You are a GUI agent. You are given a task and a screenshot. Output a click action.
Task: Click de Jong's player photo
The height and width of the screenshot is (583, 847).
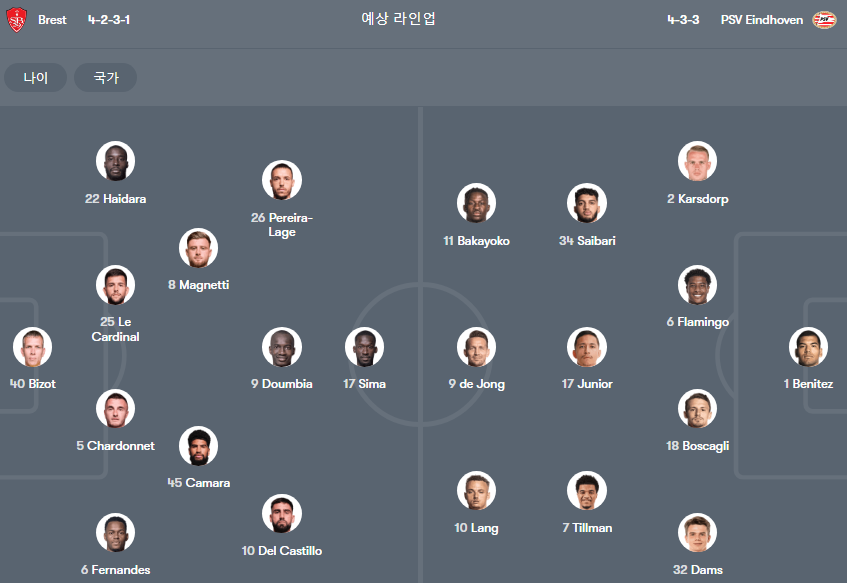476,347
